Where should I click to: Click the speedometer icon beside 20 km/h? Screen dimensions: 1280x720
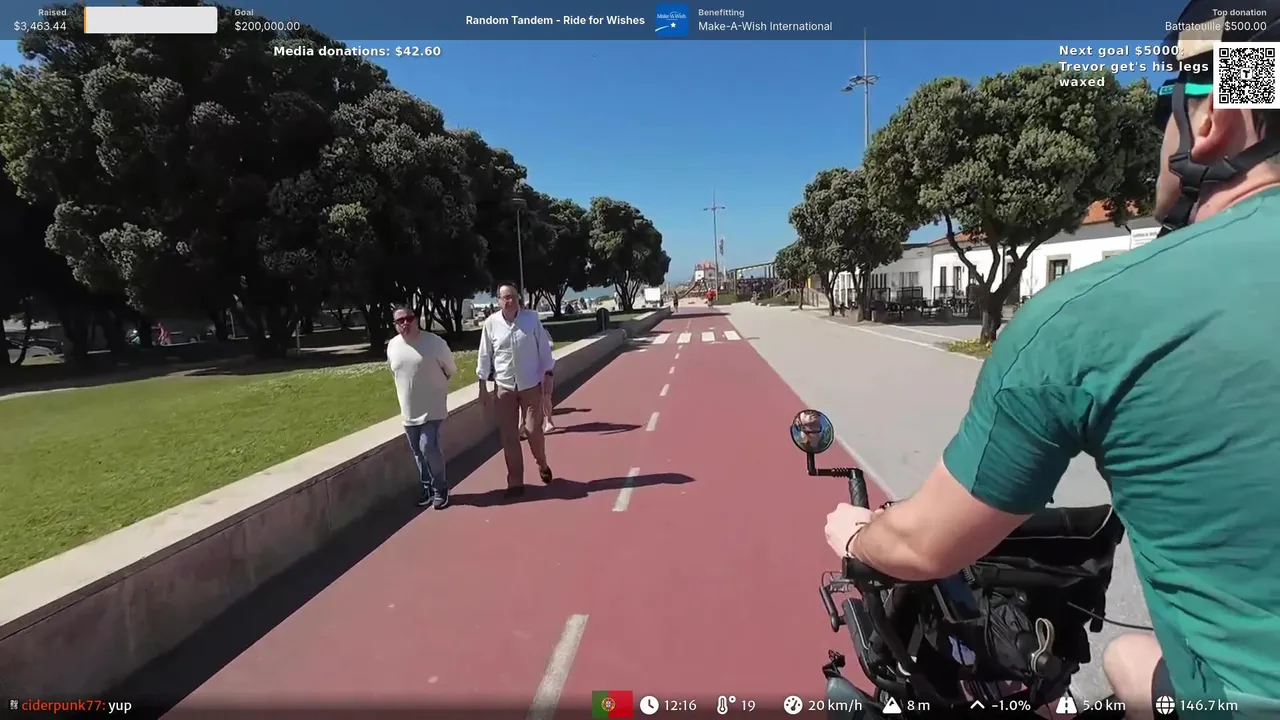793,705
